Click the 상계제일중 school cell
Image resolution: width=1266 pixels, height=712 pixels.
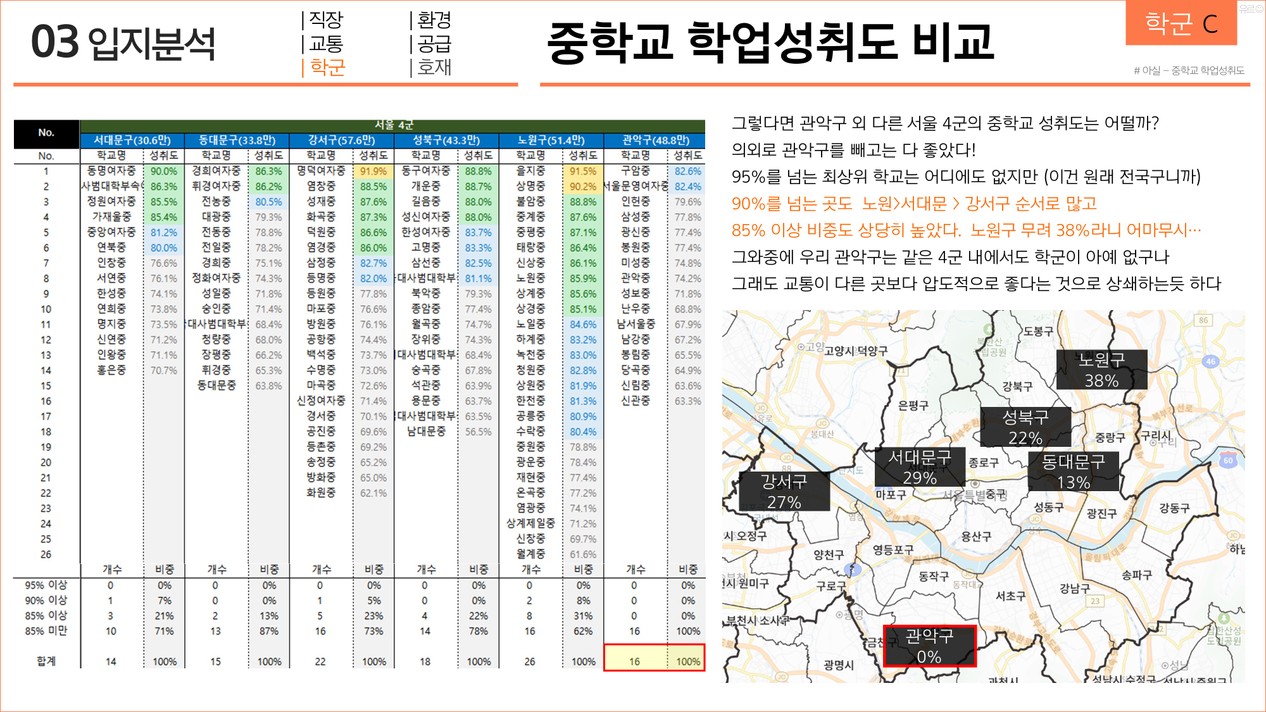pyautogui.click(x=530, y=524)
